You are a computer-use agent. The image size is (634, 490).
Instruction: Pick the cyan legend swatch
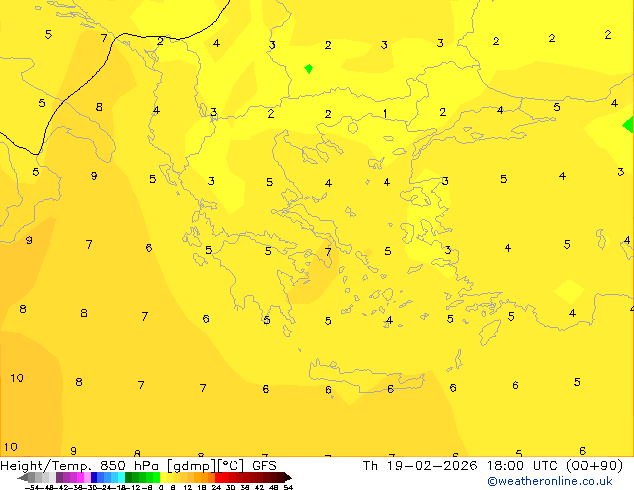(121, 477)
